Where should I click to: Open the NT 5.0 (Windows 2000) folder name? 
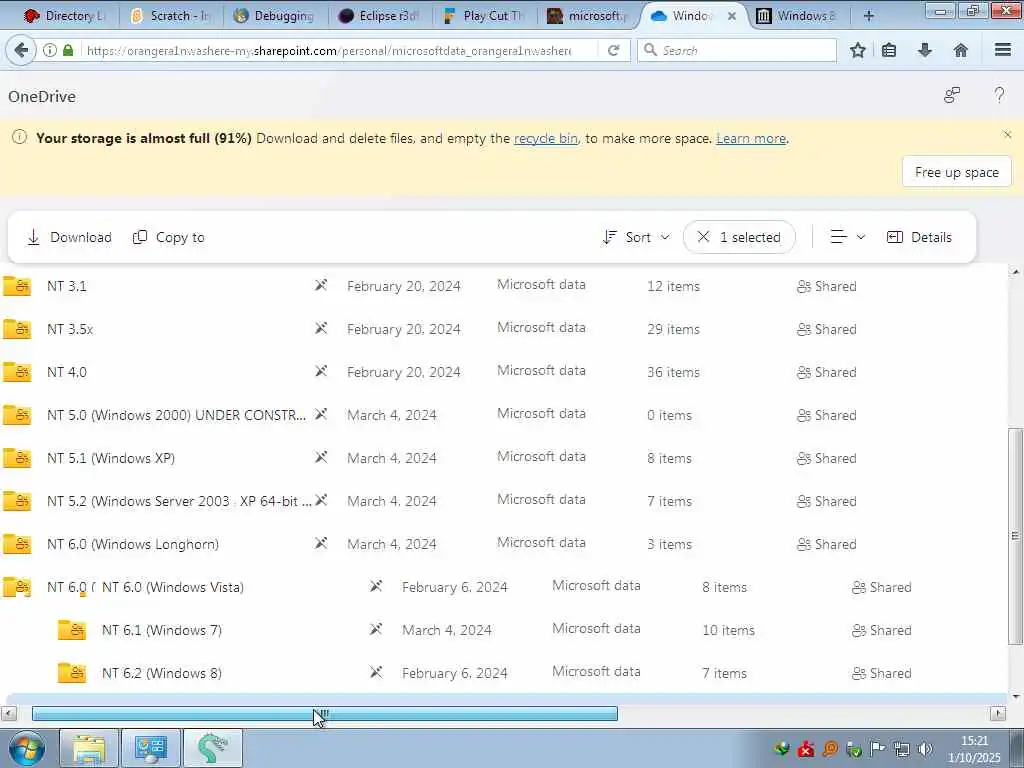176,415
